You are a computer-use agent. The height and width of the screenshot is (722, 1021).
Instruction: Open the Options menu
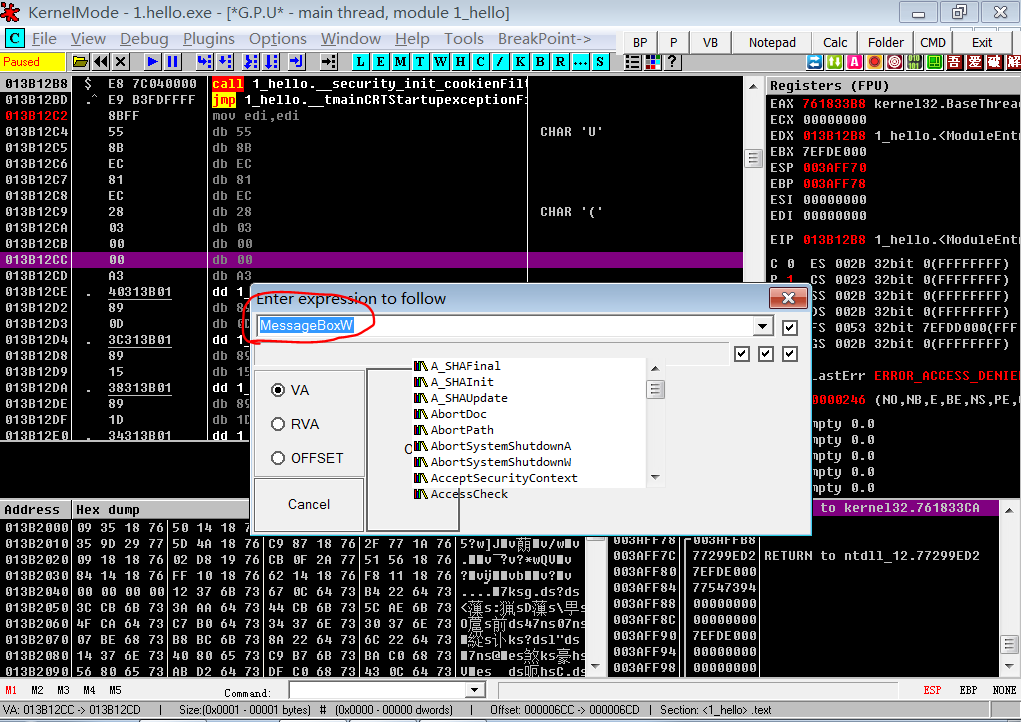click(277, 39)
